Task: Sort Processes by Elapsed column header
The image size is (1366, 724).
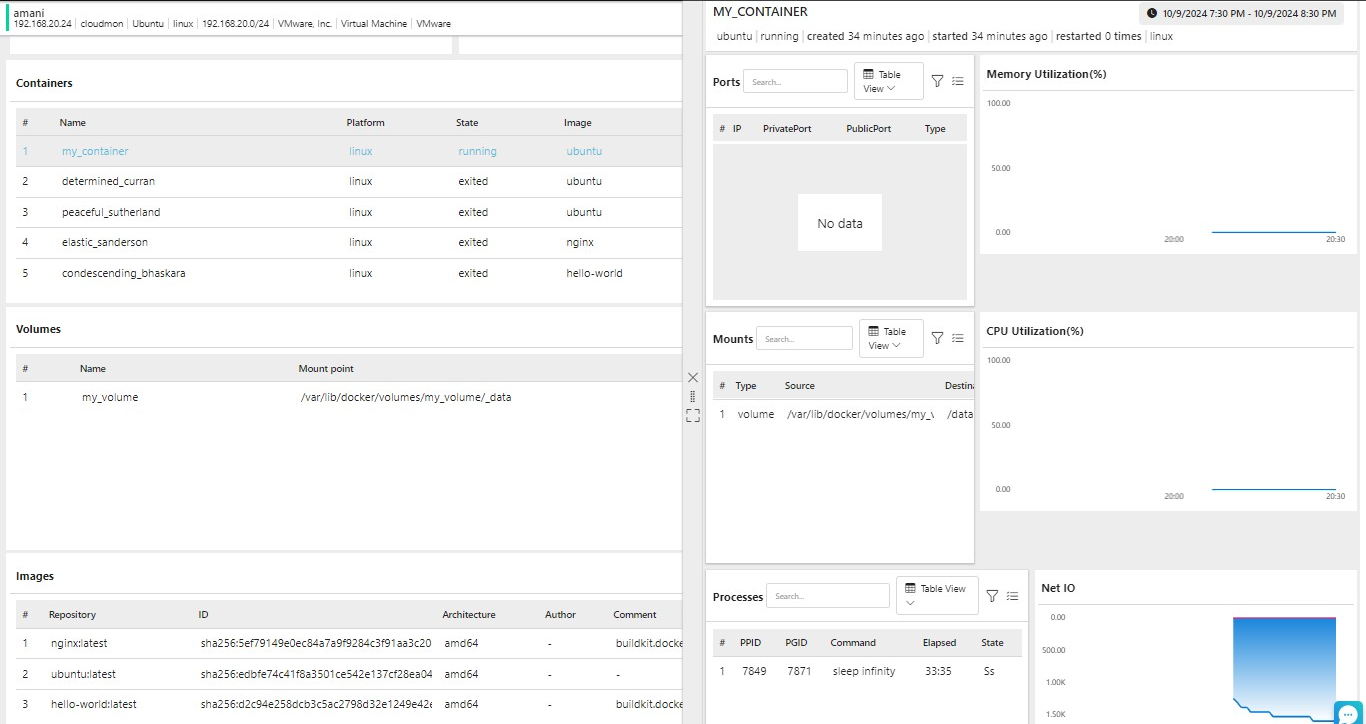Action: [x=939, y=643]
